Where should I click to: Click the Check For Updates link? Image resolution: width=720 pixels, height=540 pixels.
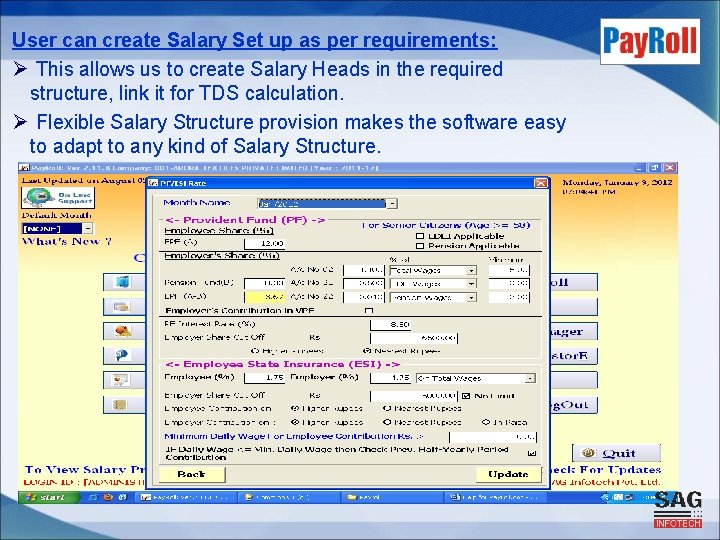coord(604,470)
